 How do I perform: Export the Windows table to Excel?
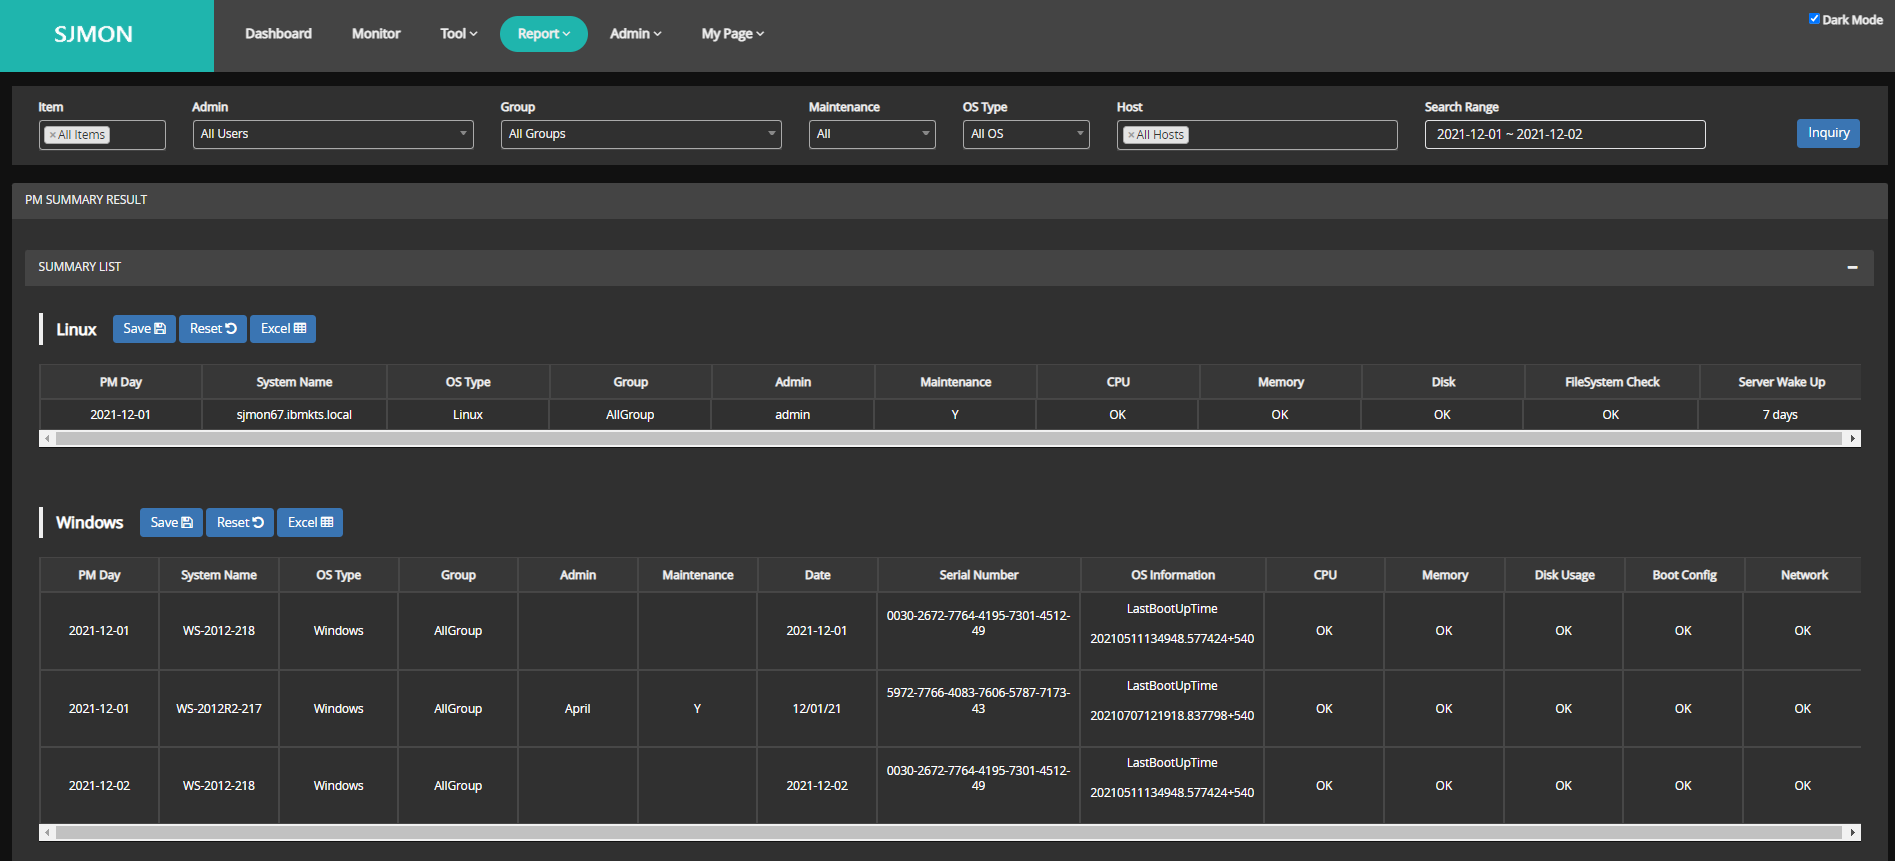pyautogui.click(x=310, y=523)
